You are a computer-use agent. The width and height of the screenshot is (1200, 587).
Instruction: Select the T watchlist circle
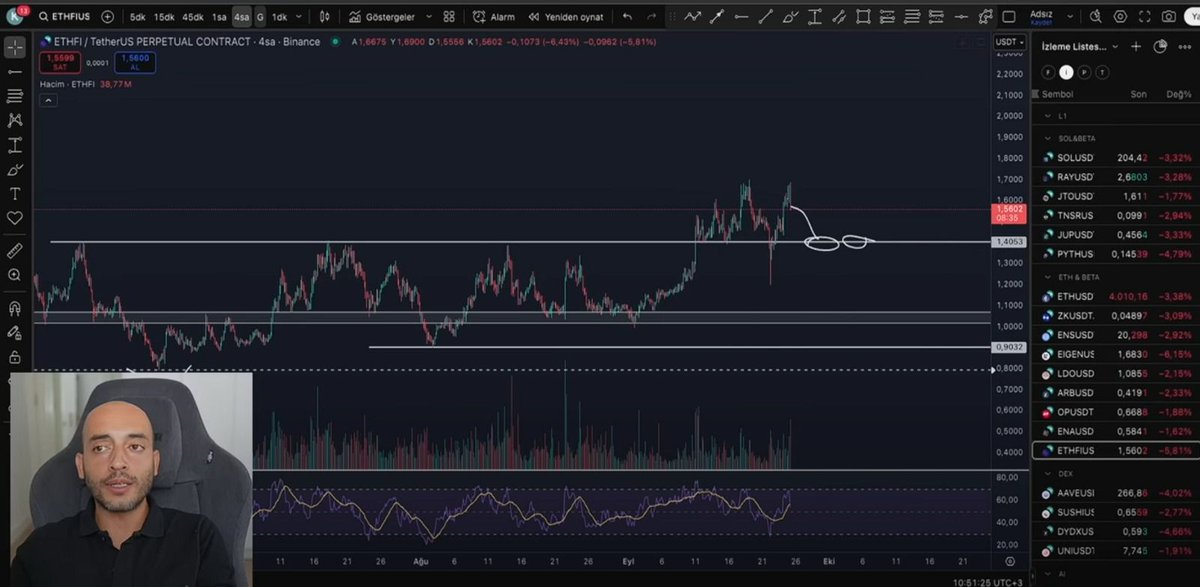pyautogui.click(x=1102, y=72)
